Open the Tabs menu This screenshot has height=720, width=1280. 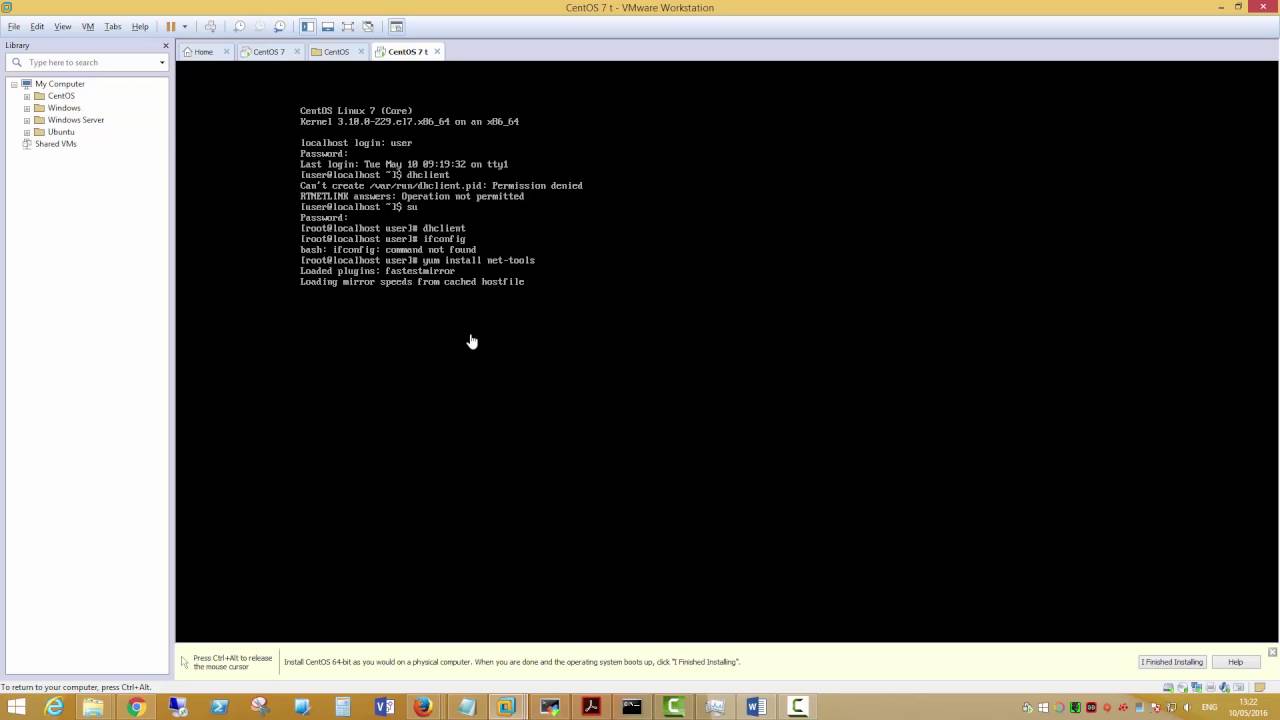click(x=113, y=27)
